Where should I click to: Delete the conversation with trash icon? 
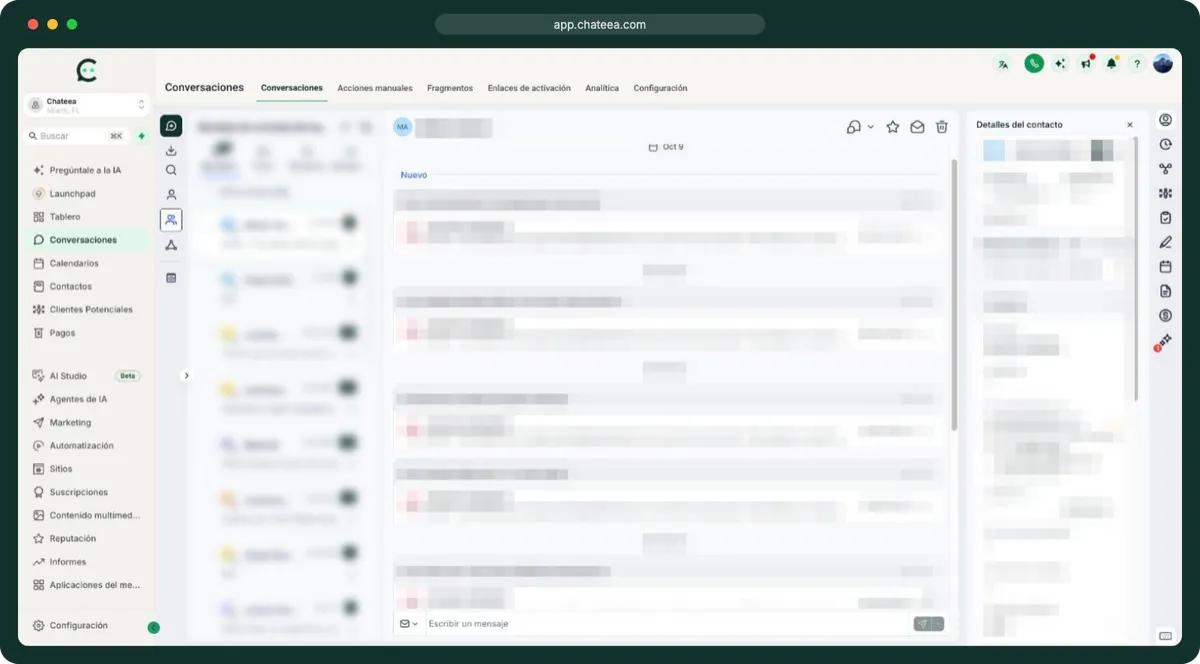(941, 127)
